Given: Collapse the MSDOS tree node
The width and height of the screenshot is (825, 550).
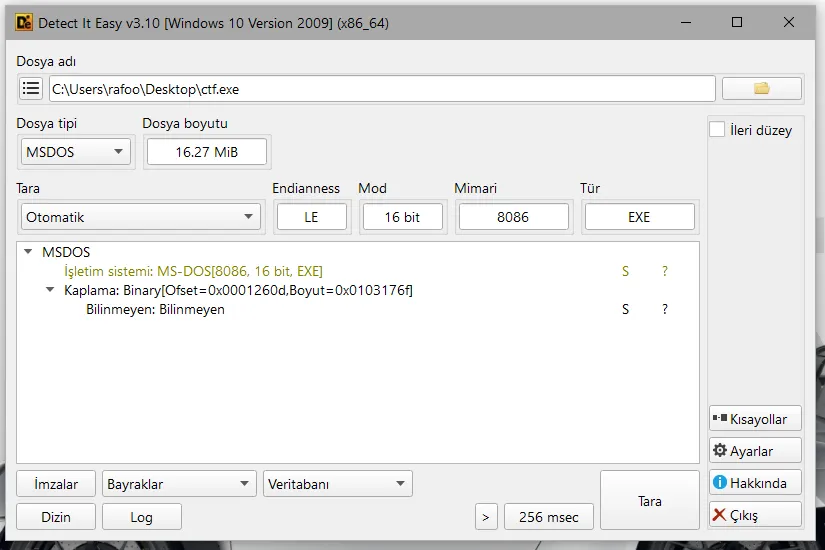Looking at the screenshot, I should 28,252.
